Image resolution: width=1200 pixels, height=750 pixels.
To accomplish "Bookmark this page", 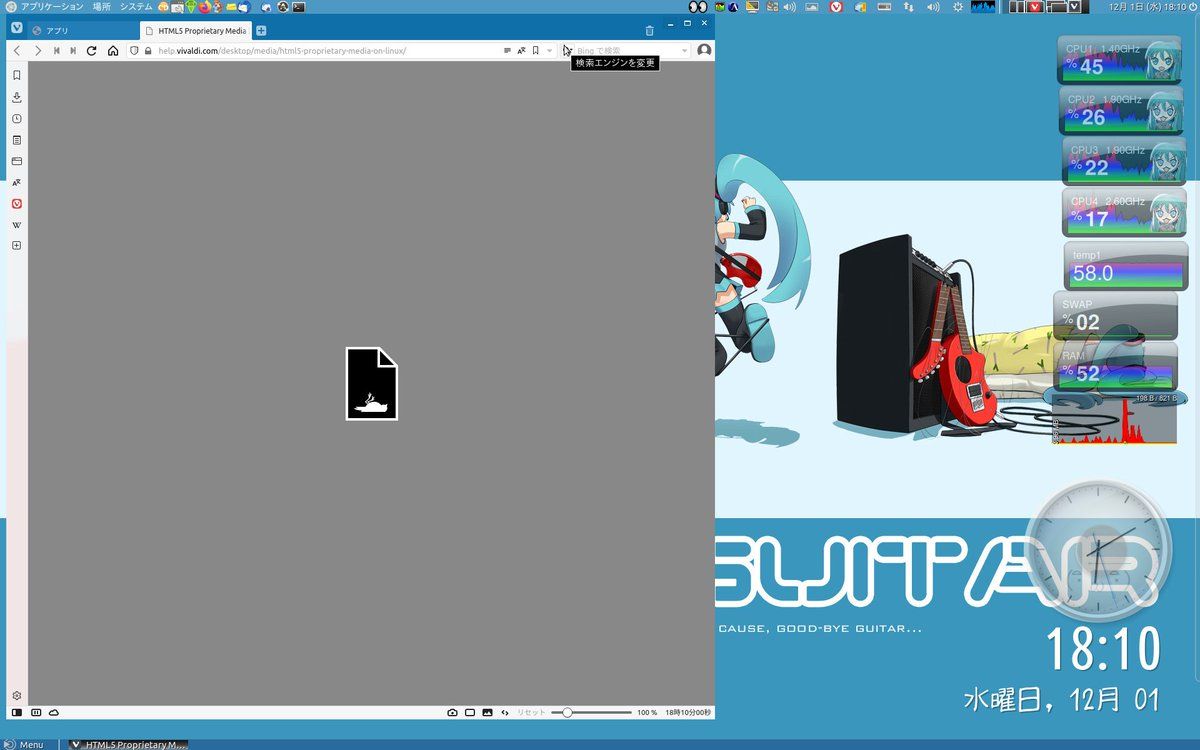I will [x=536, y=50].
